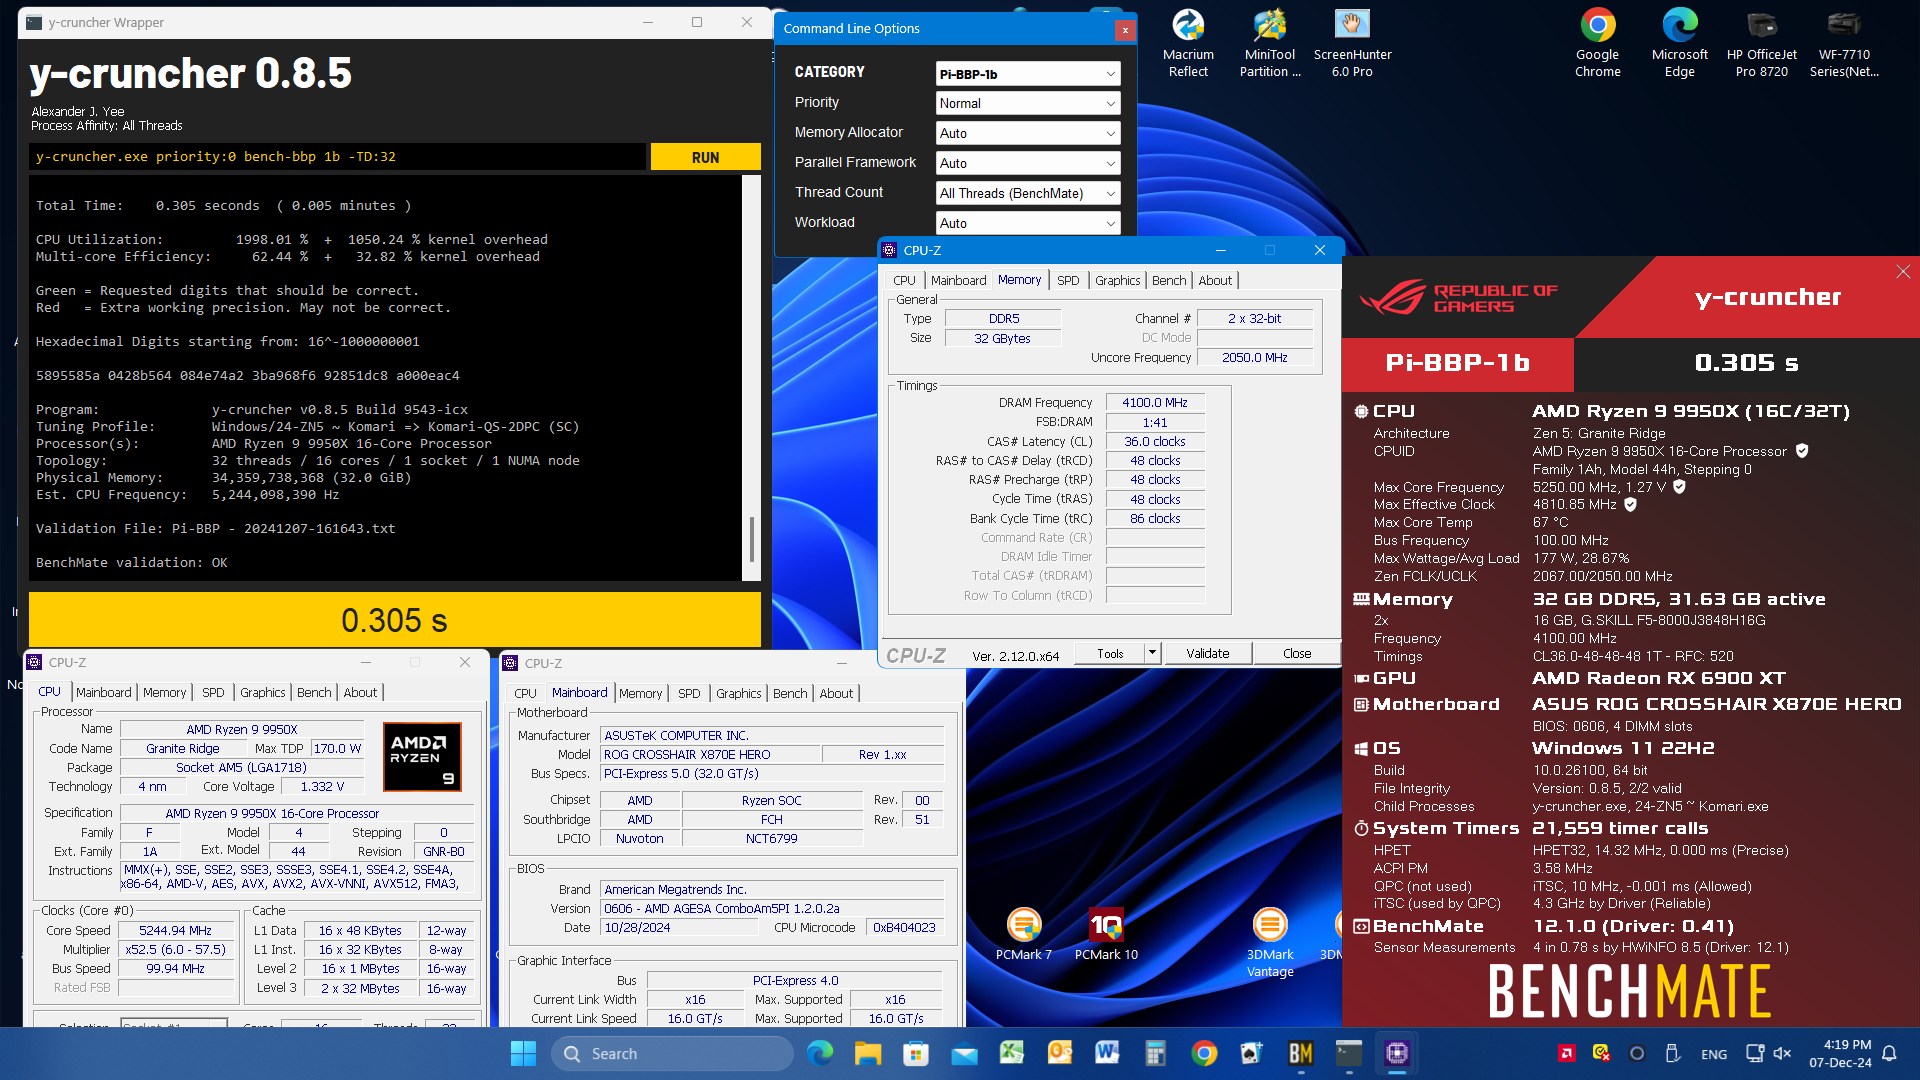Open WF-7710 Series printer shortcut

coord(1844,43)
